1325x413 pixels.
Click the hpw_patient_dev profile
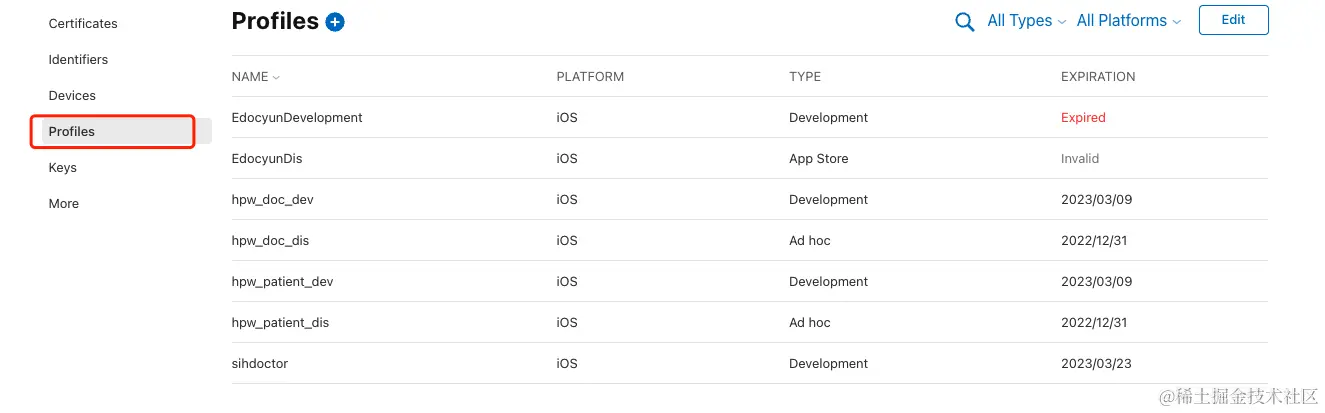[282, 281]
